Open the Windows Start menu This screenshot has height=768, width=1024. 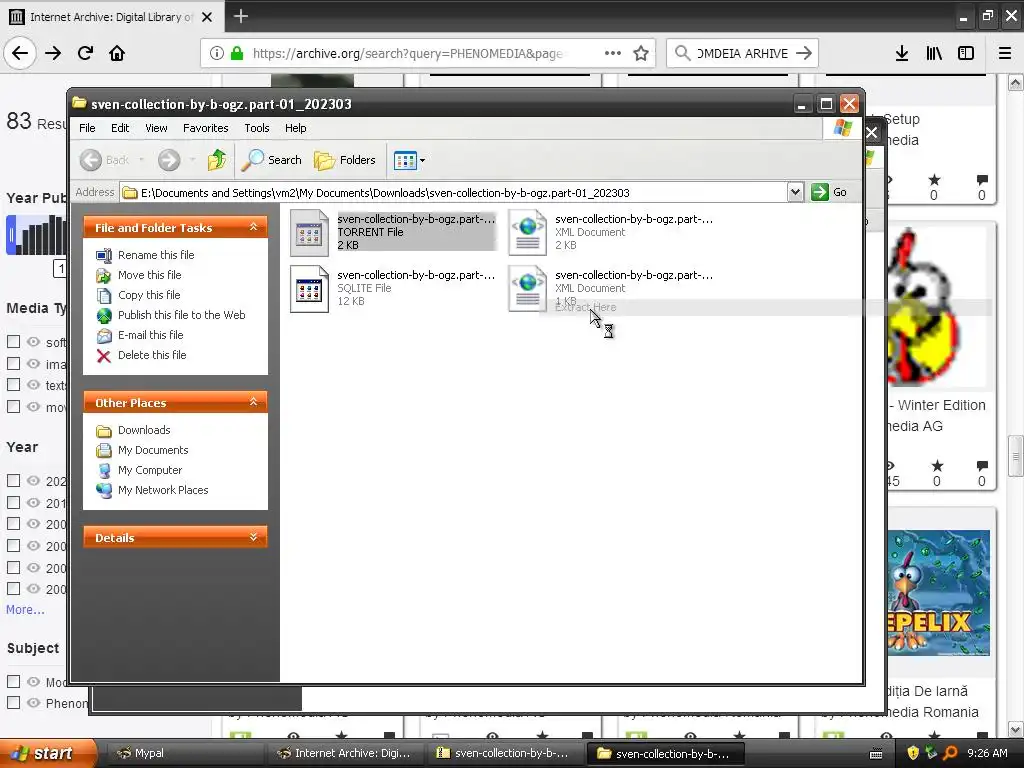pyautogui.click(x=48, y=754)
